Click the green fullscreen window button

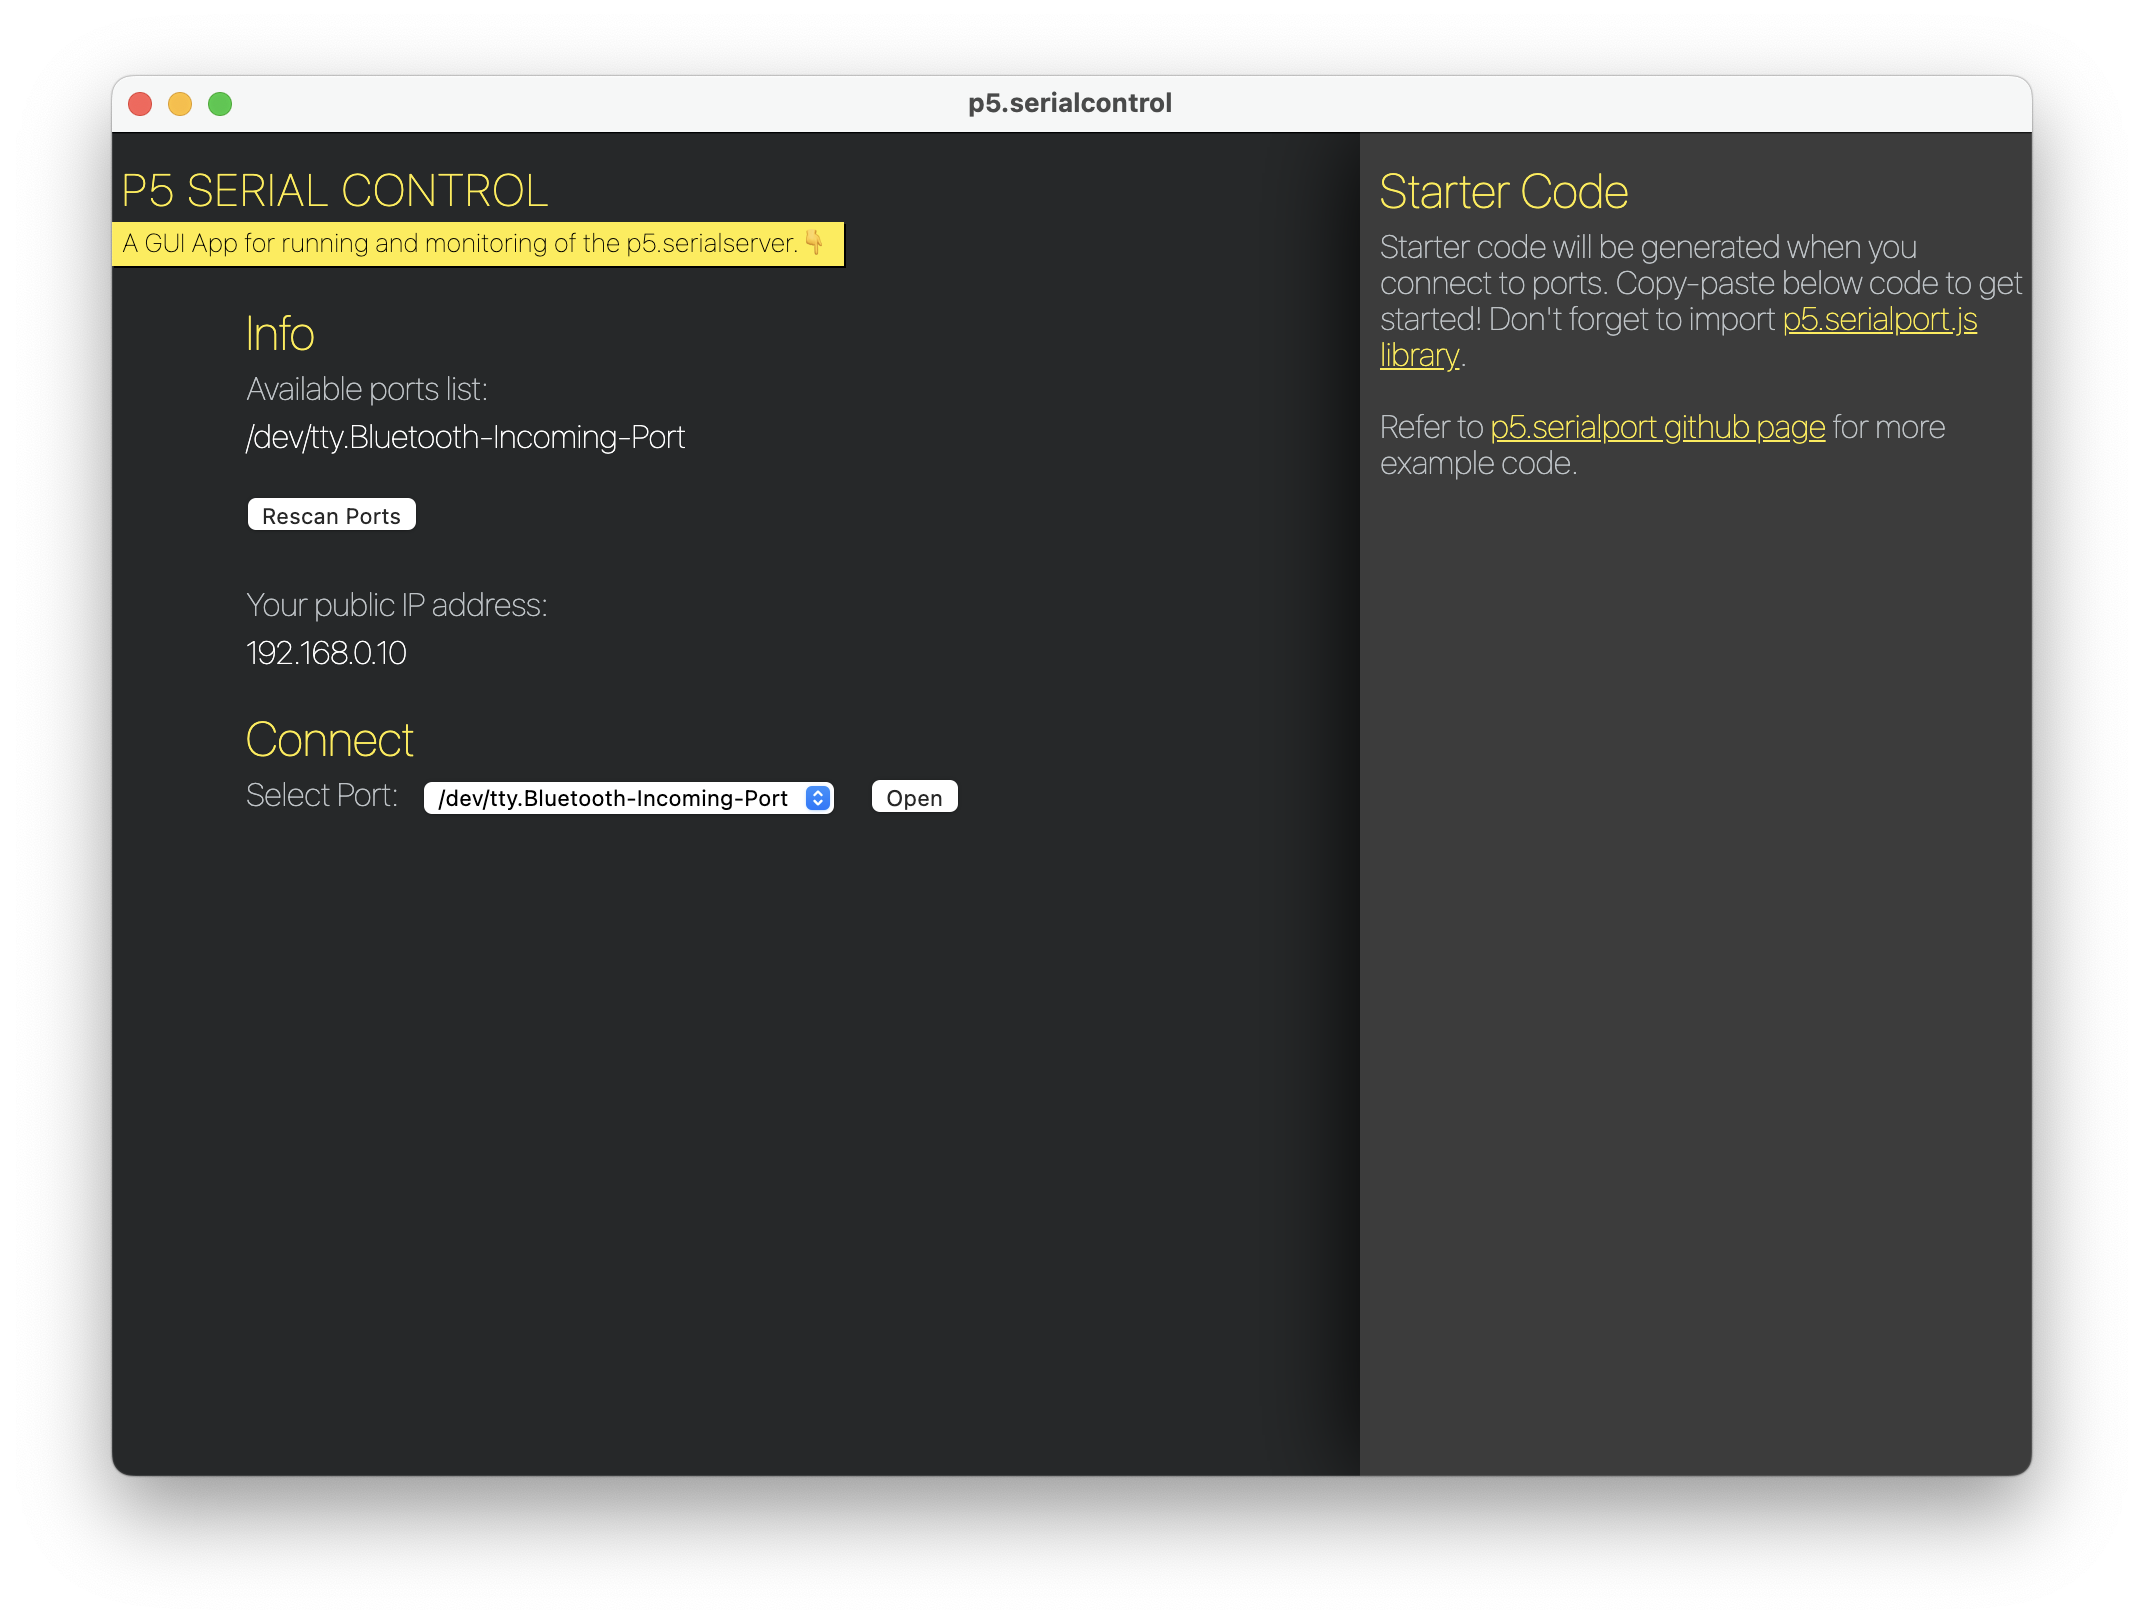pos(220,104)
